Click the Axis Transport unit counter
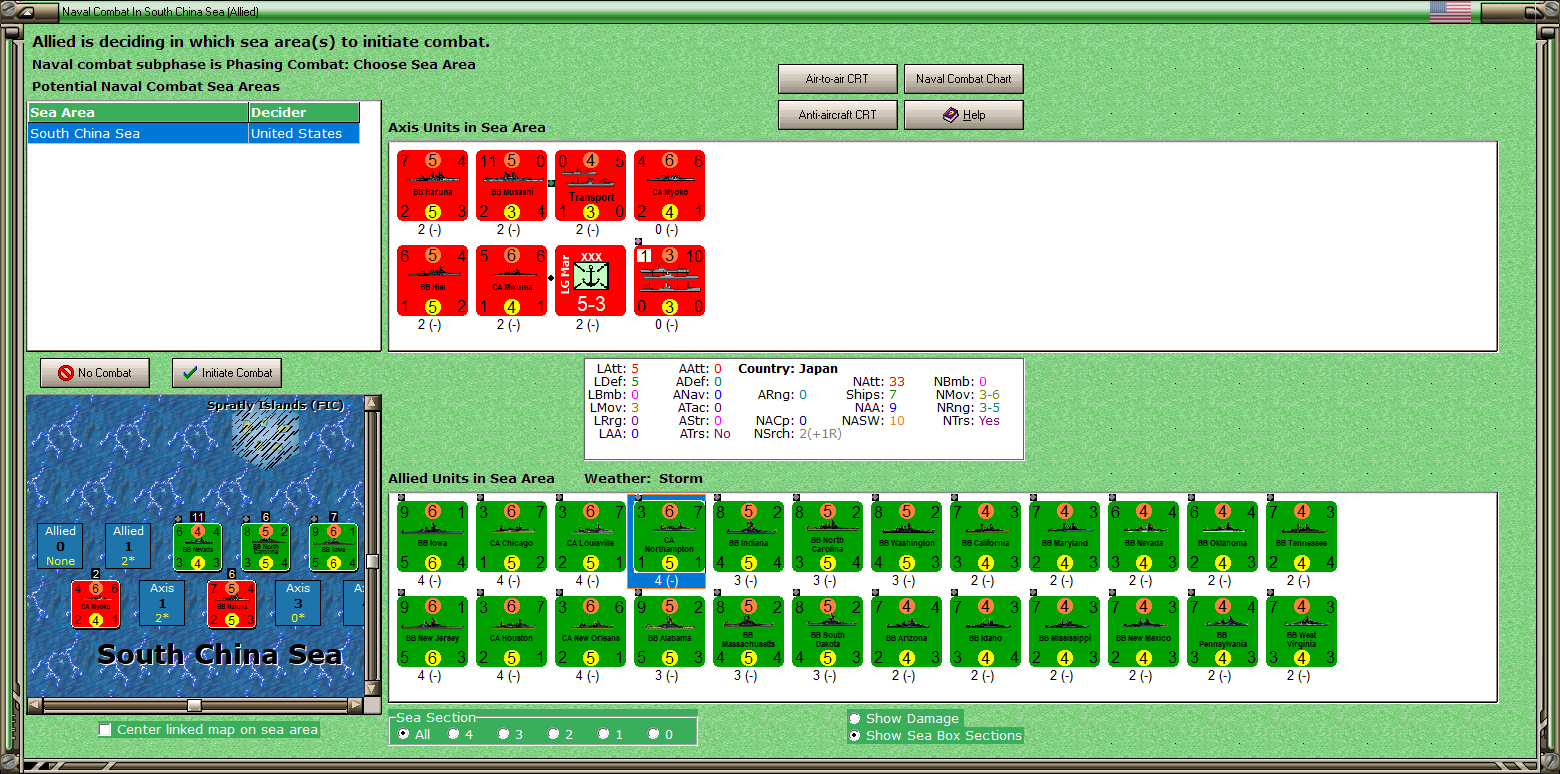Screen dimensions: 1560x774 click(591, 186)
